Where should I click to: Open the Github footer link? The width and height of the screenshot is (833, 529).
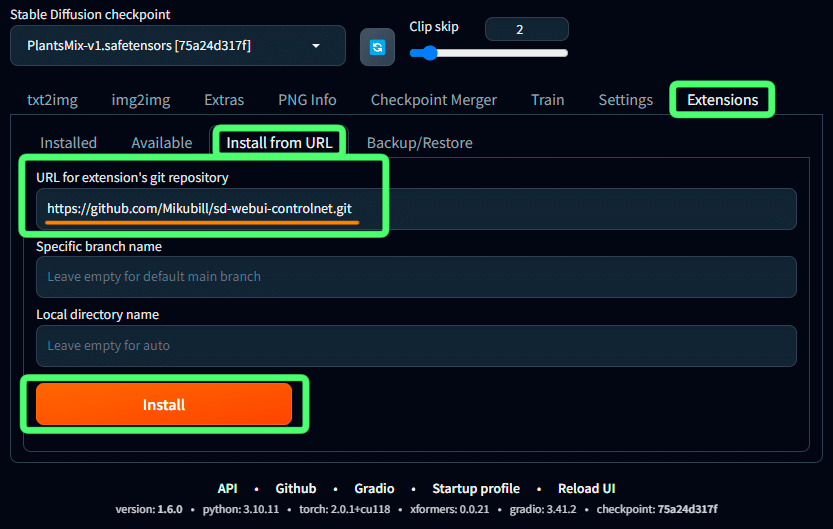[x=295, y=489]
